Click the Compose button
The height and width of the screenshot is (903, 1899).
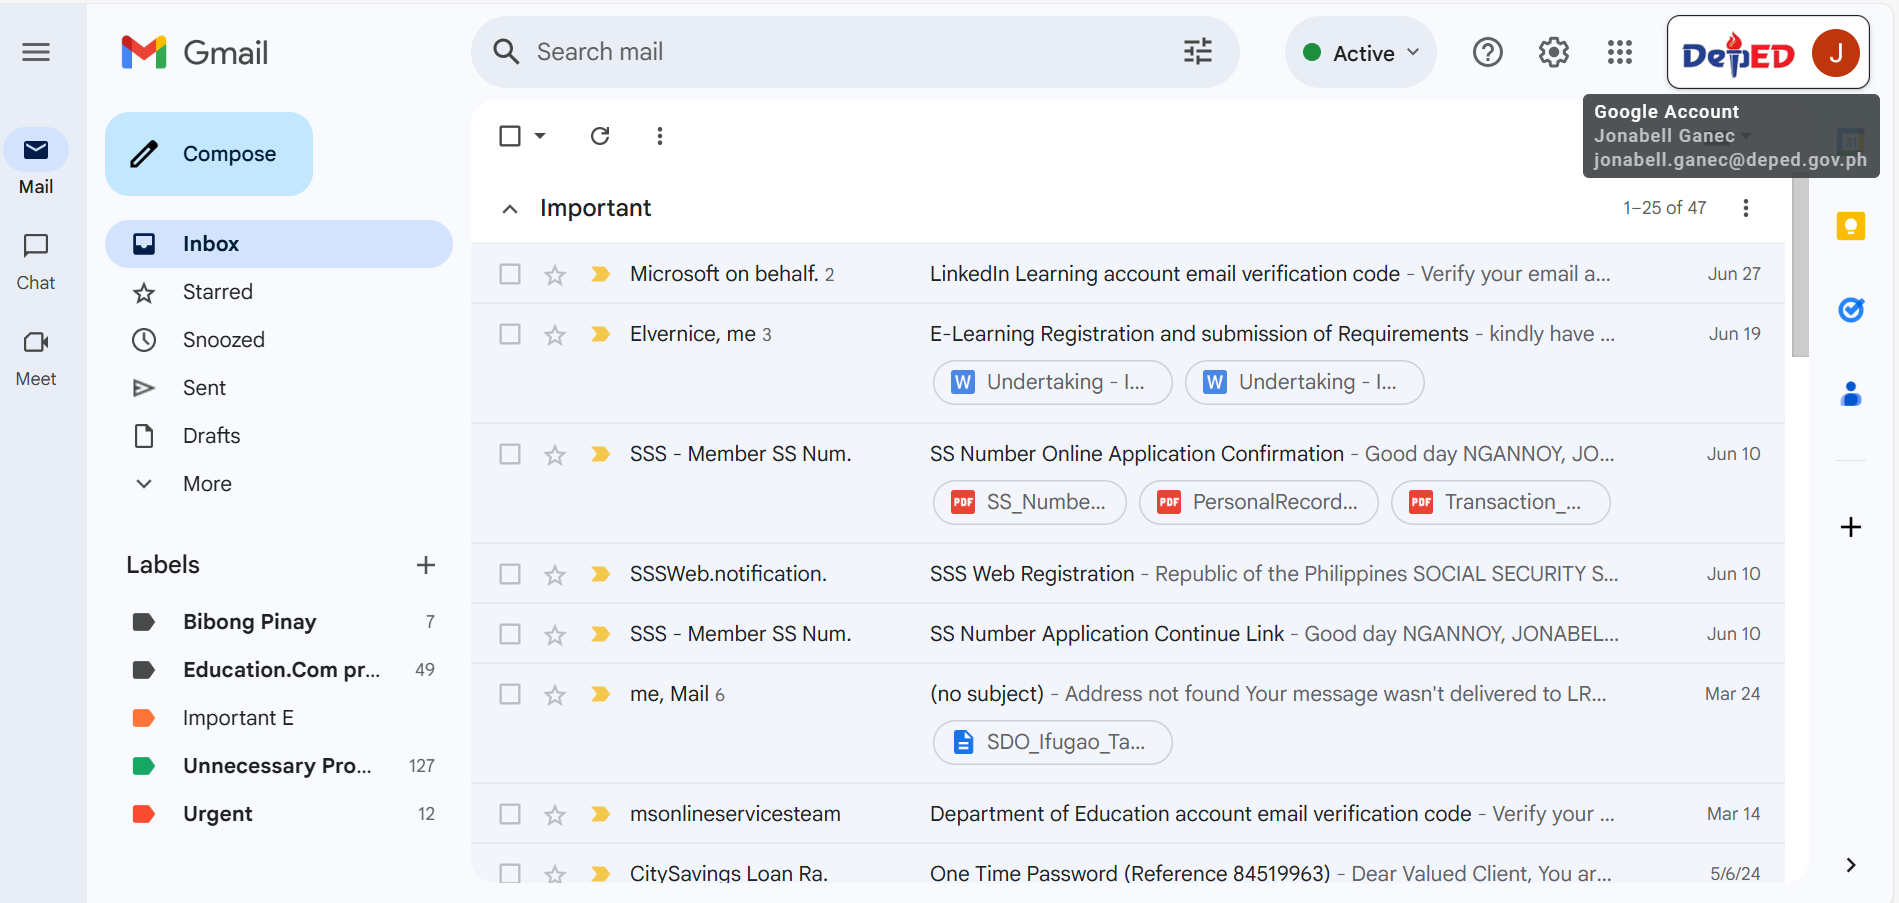pos(209,154)
